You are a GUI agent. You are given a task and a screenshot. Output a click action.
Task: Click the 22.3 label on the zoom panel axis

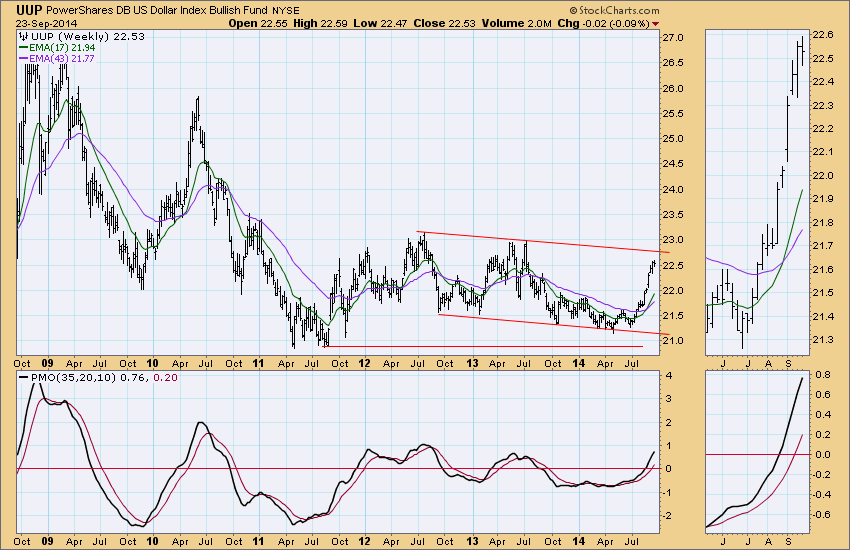pos(823,105)
